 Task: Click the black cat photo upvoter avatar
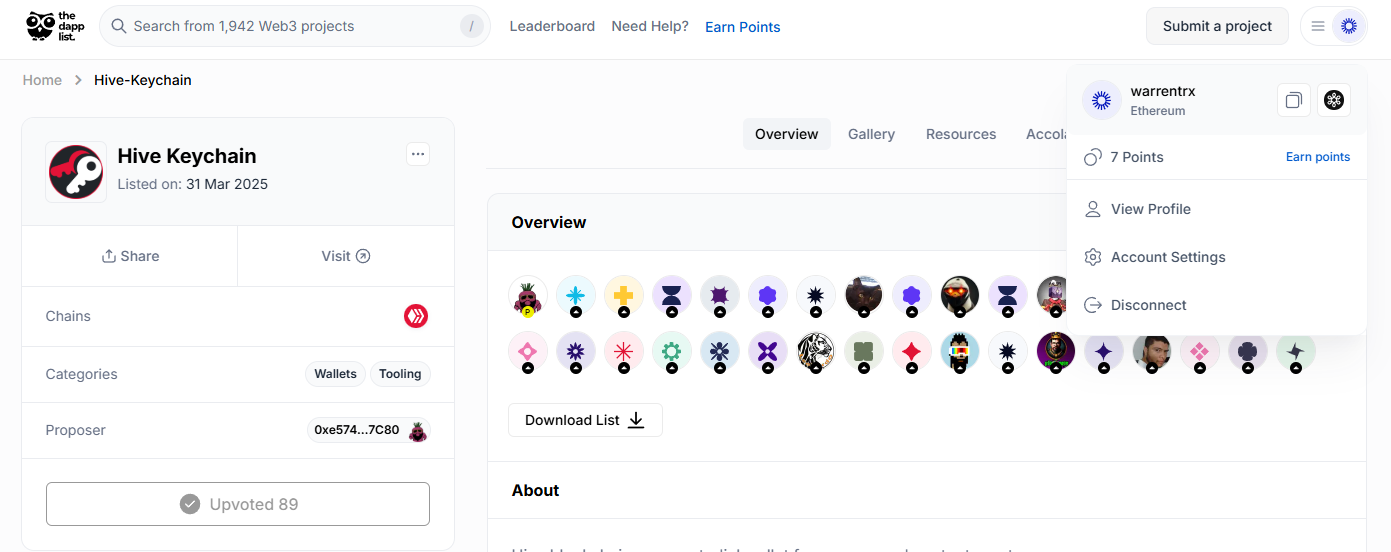pos(864,295)
